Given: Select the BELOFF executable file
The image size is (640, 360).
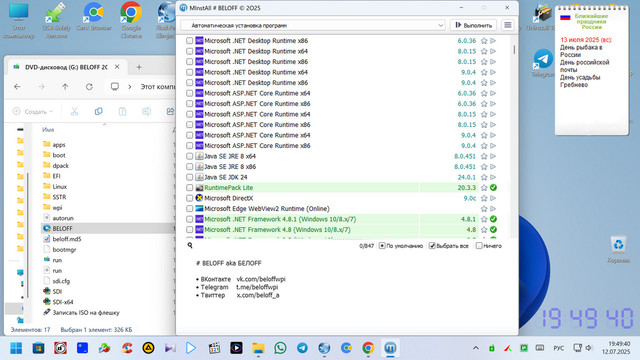Looking at the screenshot, I should [62, 229].
